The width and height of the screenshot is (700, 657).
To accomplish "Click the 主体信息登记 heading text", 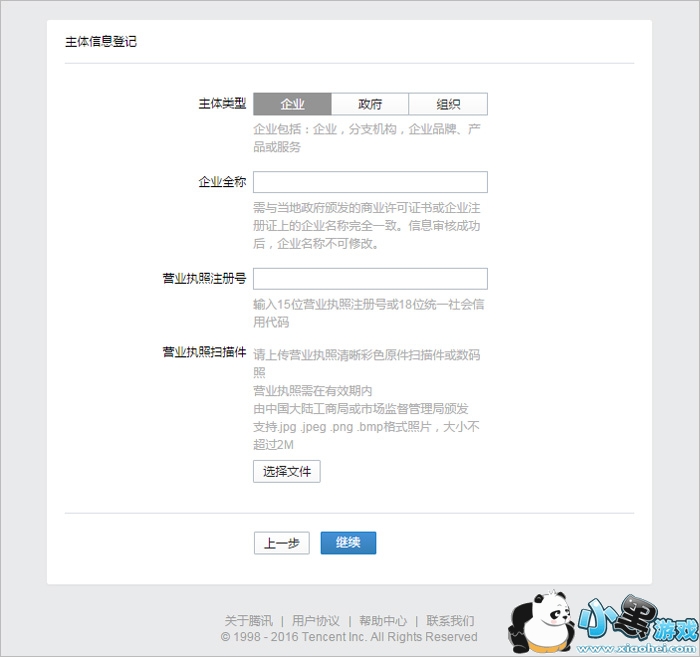I will pyautogui.click(x=101, y=42).
